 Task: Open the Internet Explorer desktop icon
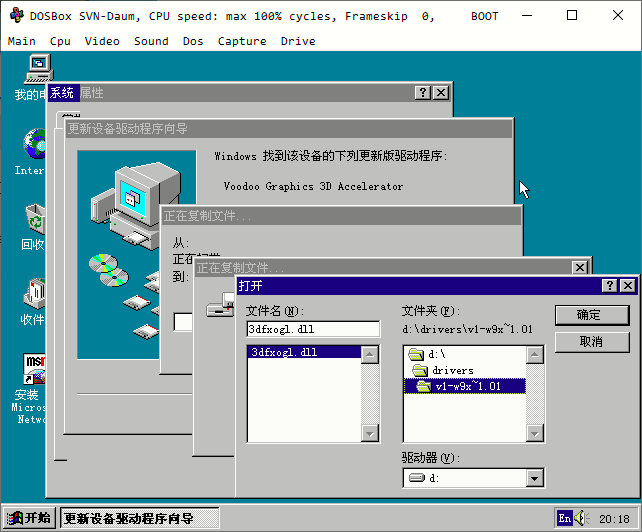[x=34, y=143]
